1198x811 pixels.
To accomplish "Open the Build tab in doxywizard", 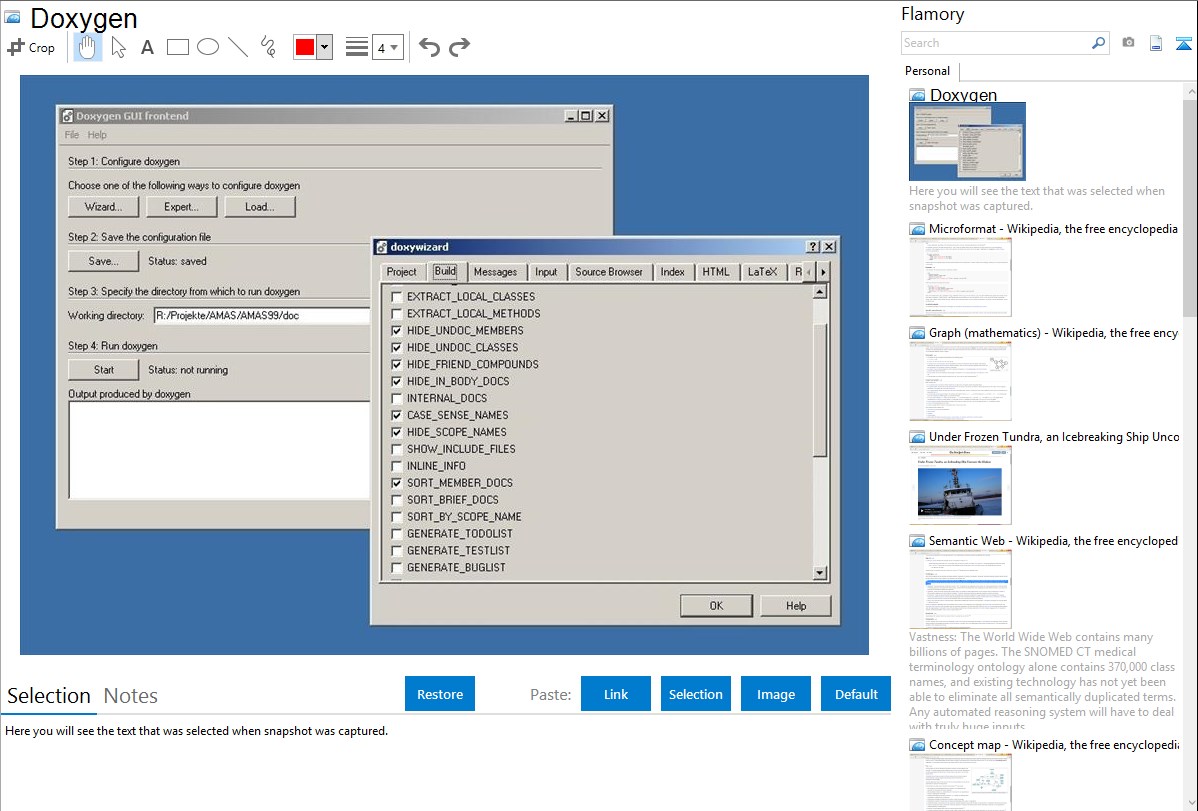I will click(445, 271).
